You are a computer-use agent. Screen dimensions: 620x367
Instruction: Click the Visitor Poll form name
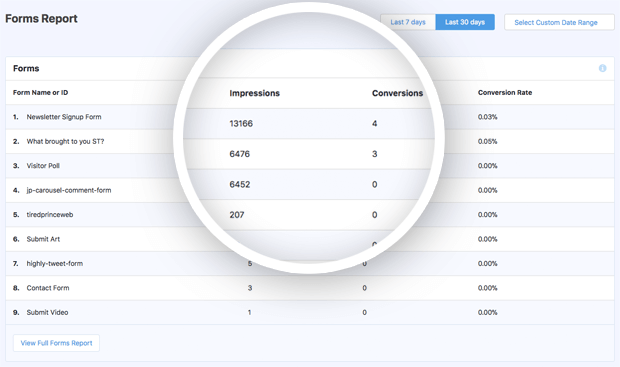click(43, 166)
